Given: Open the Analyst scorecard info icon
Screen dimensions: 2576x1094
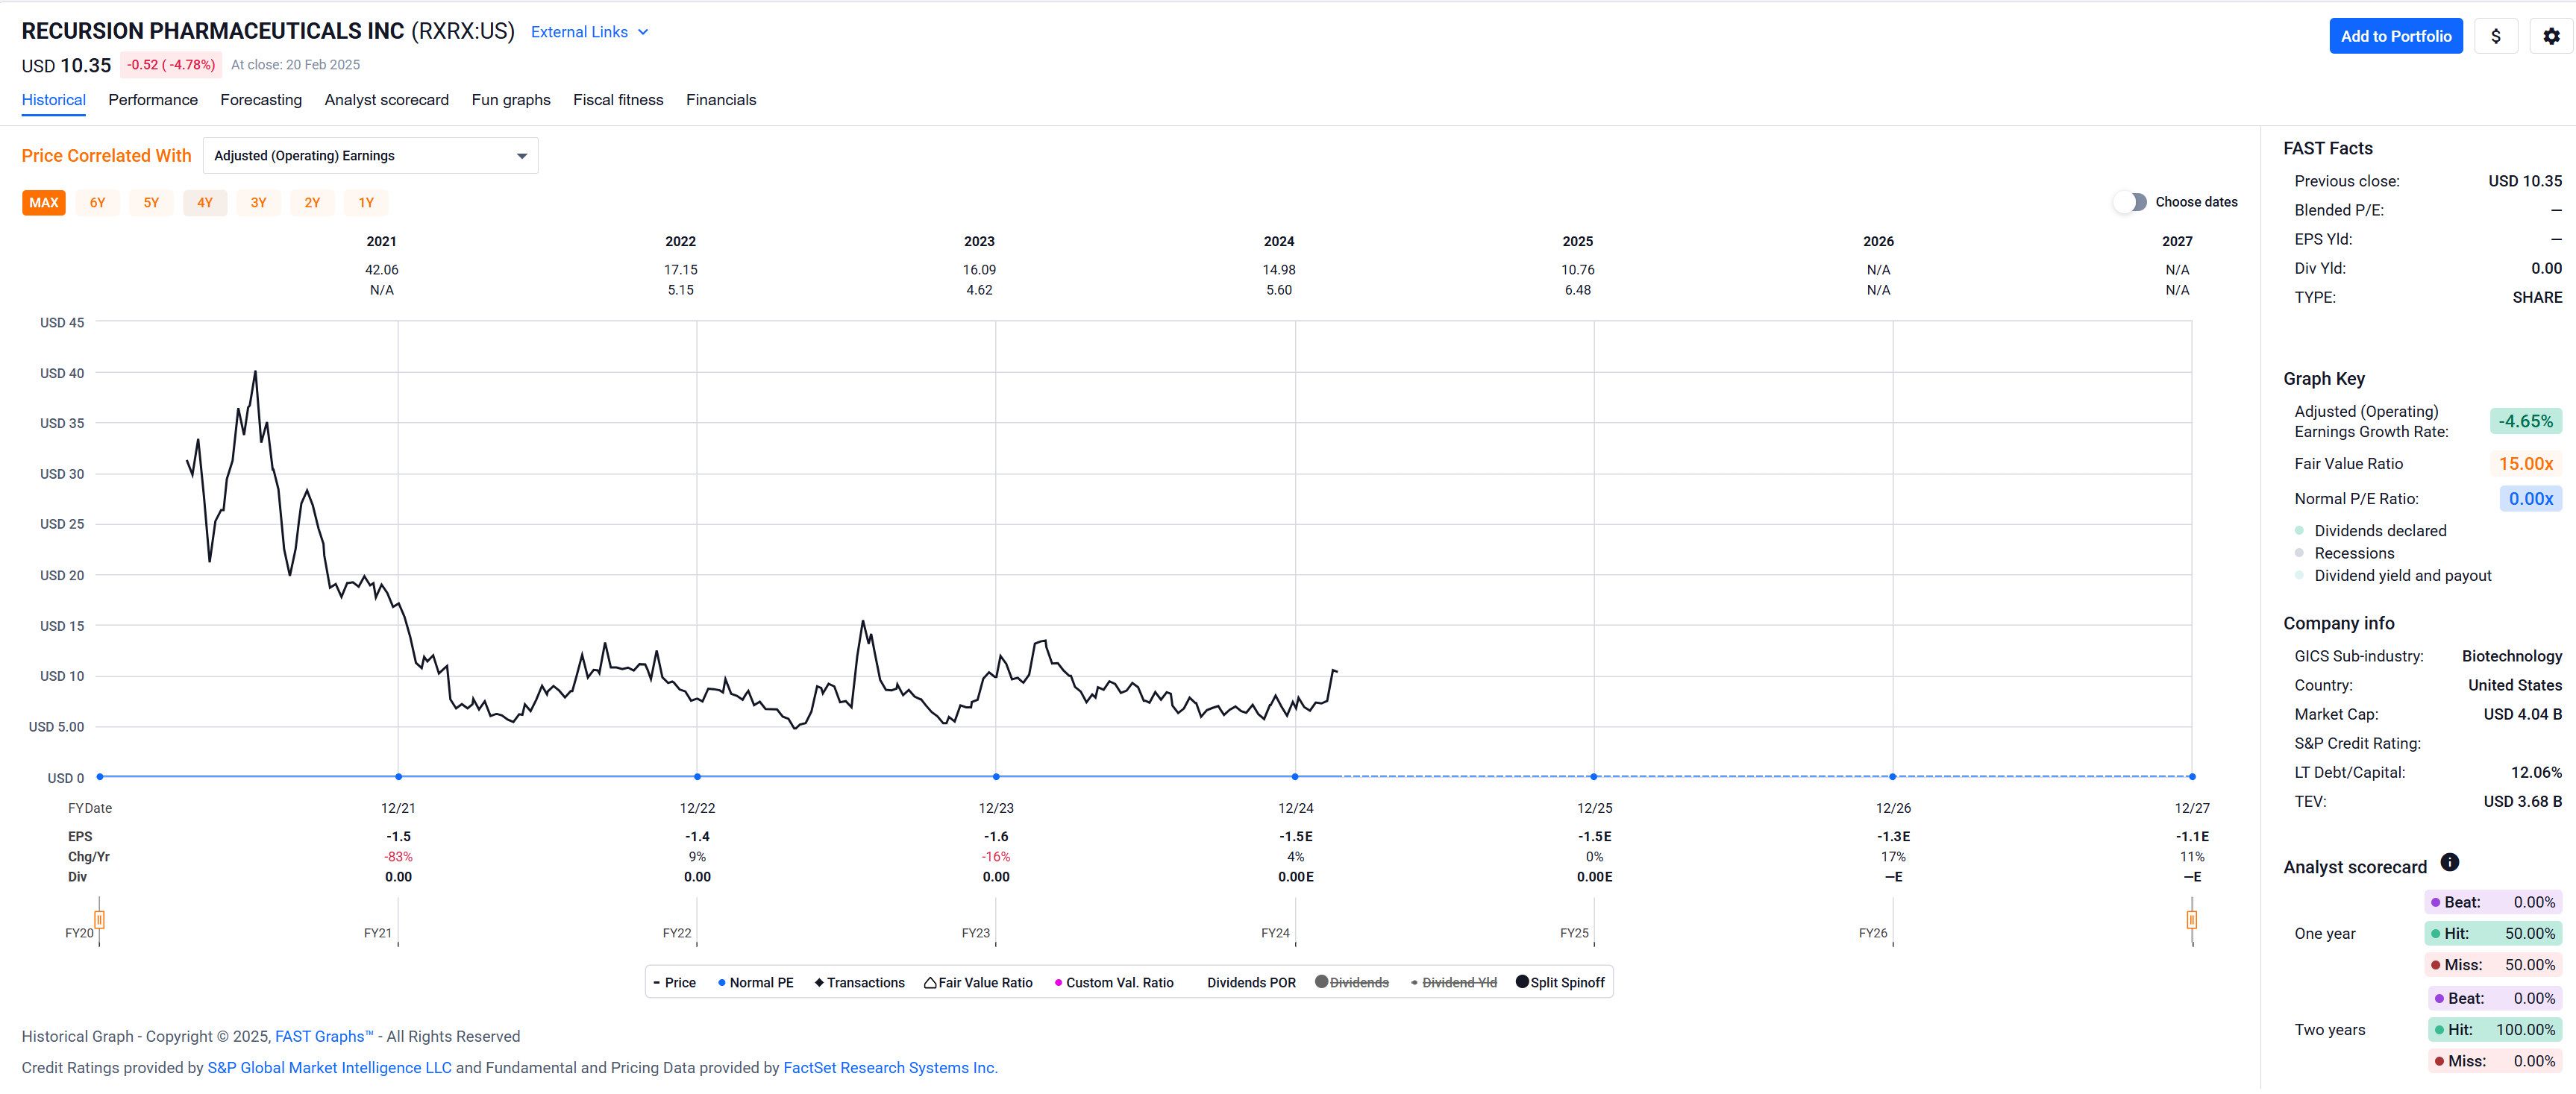Looking at the screenshot, I should click(x=2449, y=862).
